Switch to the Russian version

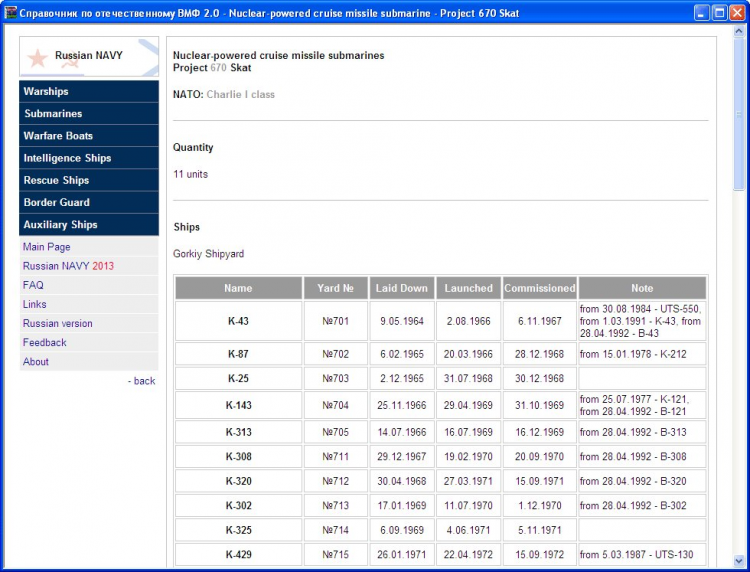pyautogui.click(x=57, y=323)
